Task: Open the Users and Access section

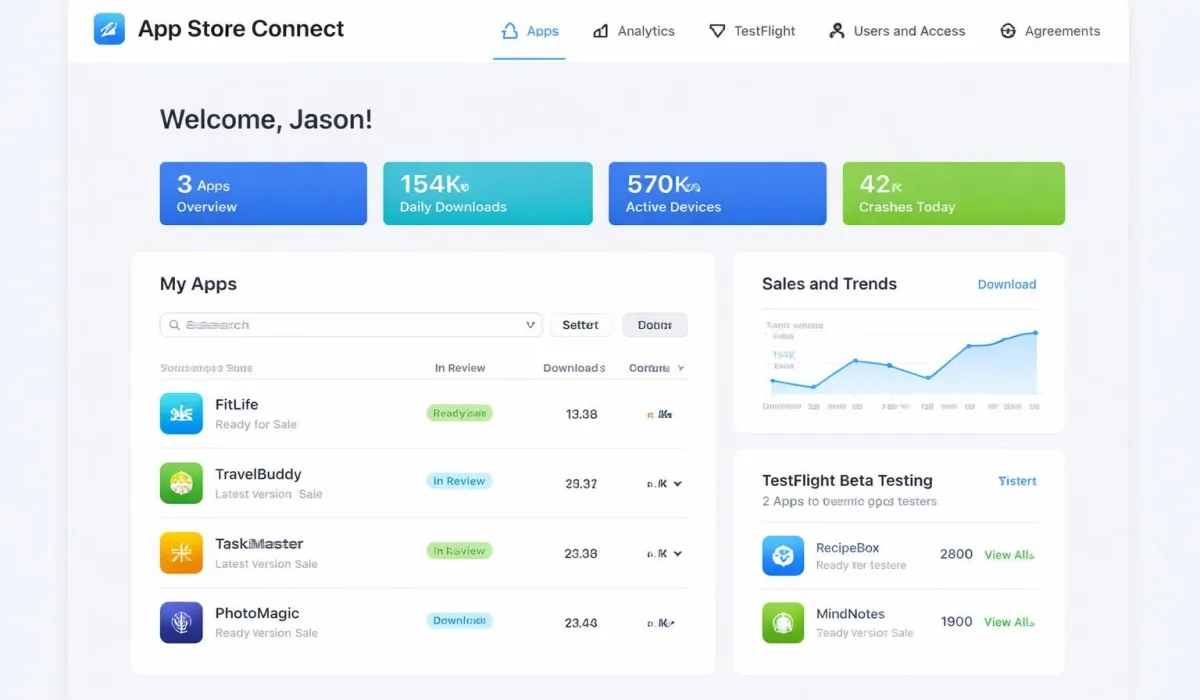Action: 896,31
